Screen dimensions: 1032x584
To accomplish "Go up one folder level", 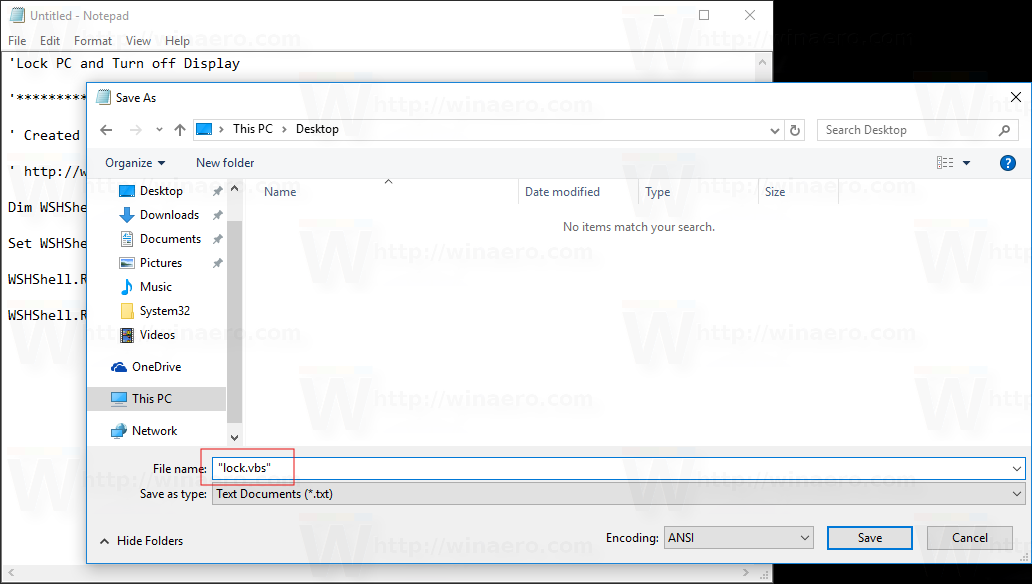I will tap(179, 129).
